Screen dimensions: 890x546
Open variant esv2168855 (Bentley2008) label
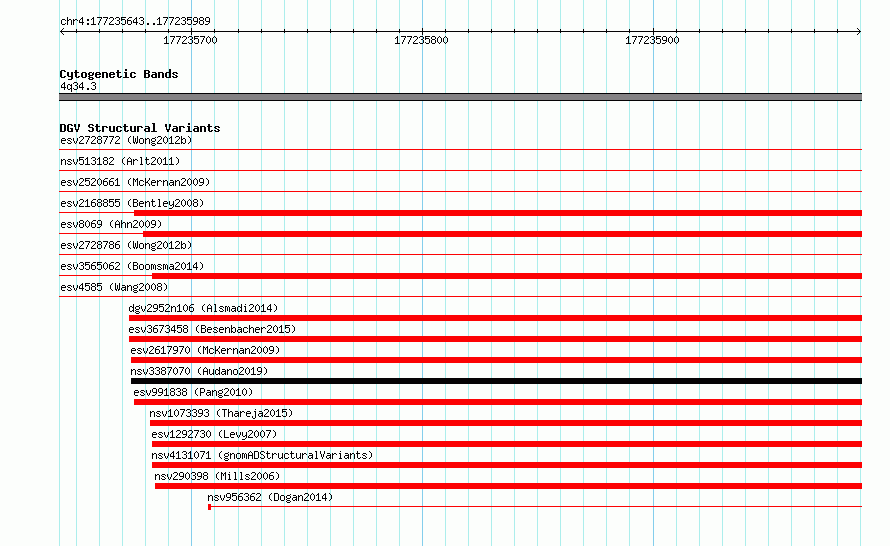(132, 203)
